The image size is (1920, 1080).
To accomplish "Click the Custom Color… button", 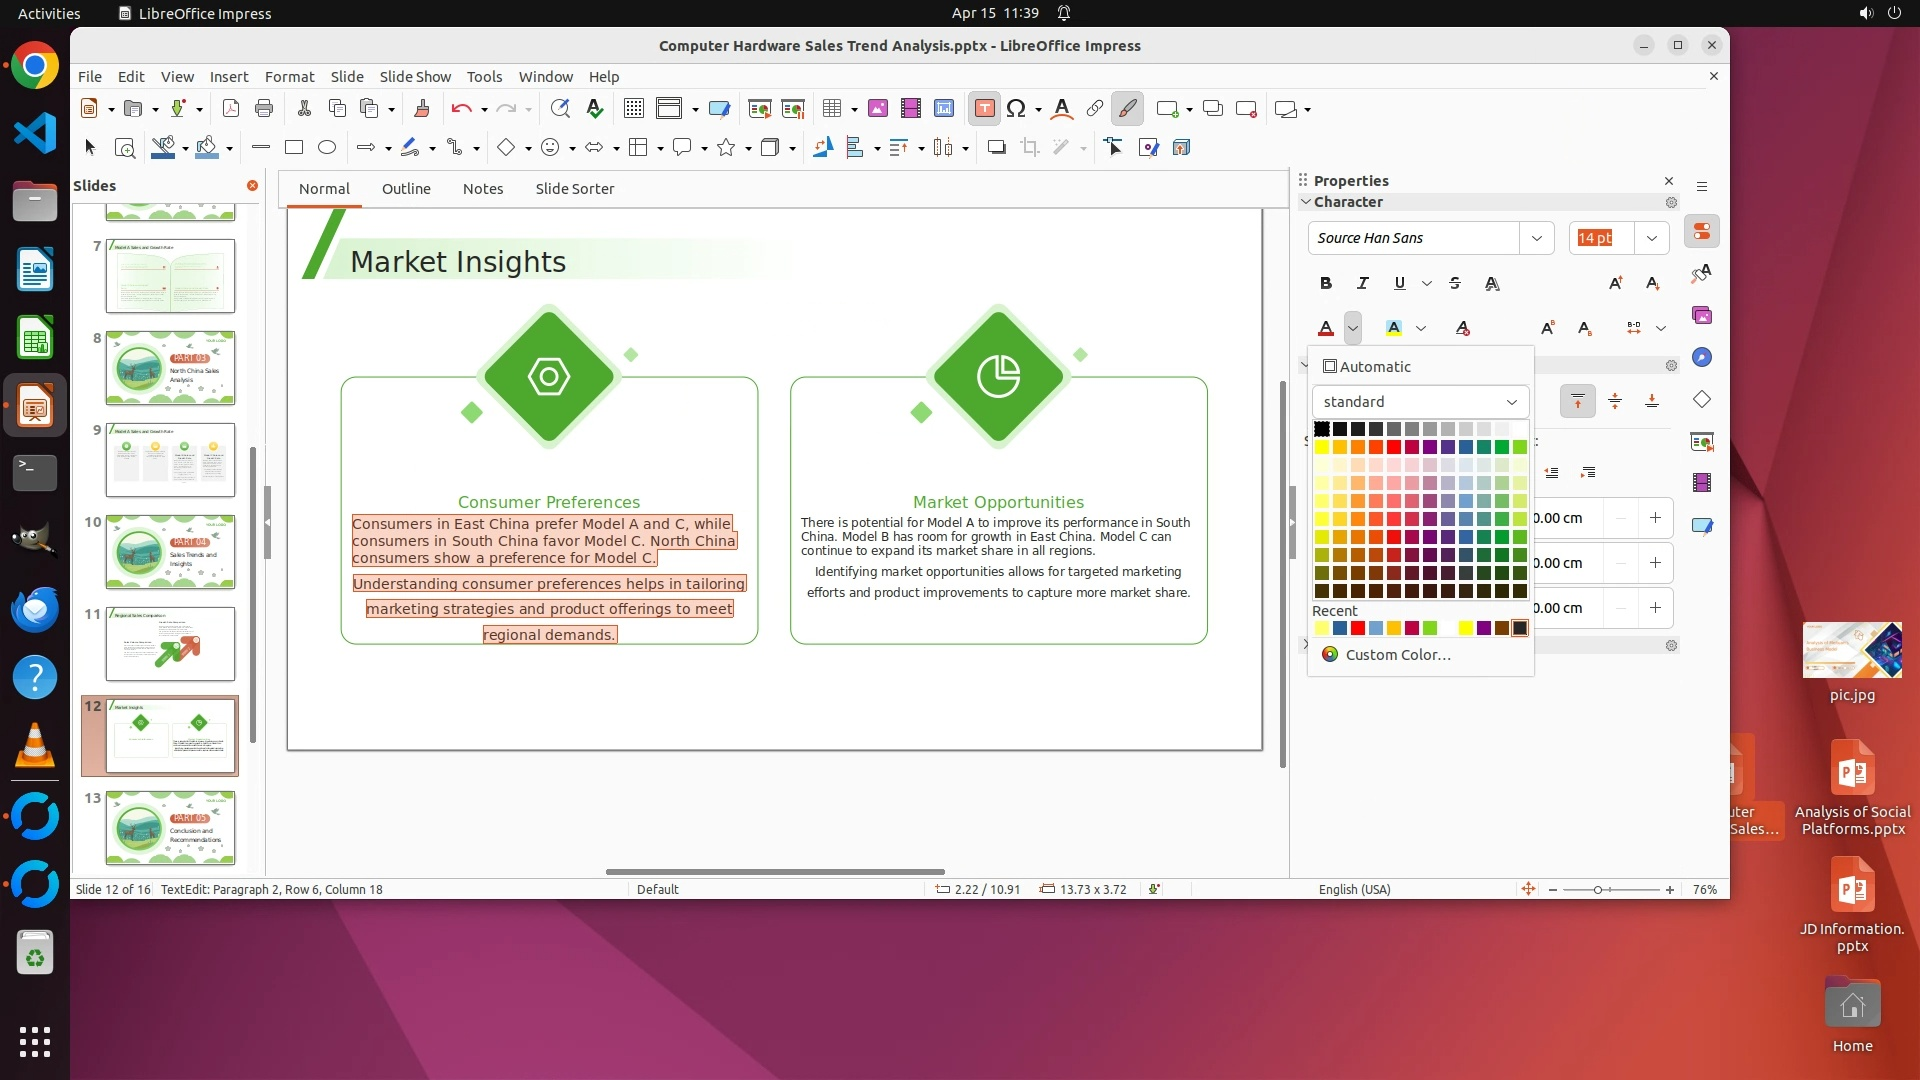I will pyautogui.click(x=1397, y=655).
